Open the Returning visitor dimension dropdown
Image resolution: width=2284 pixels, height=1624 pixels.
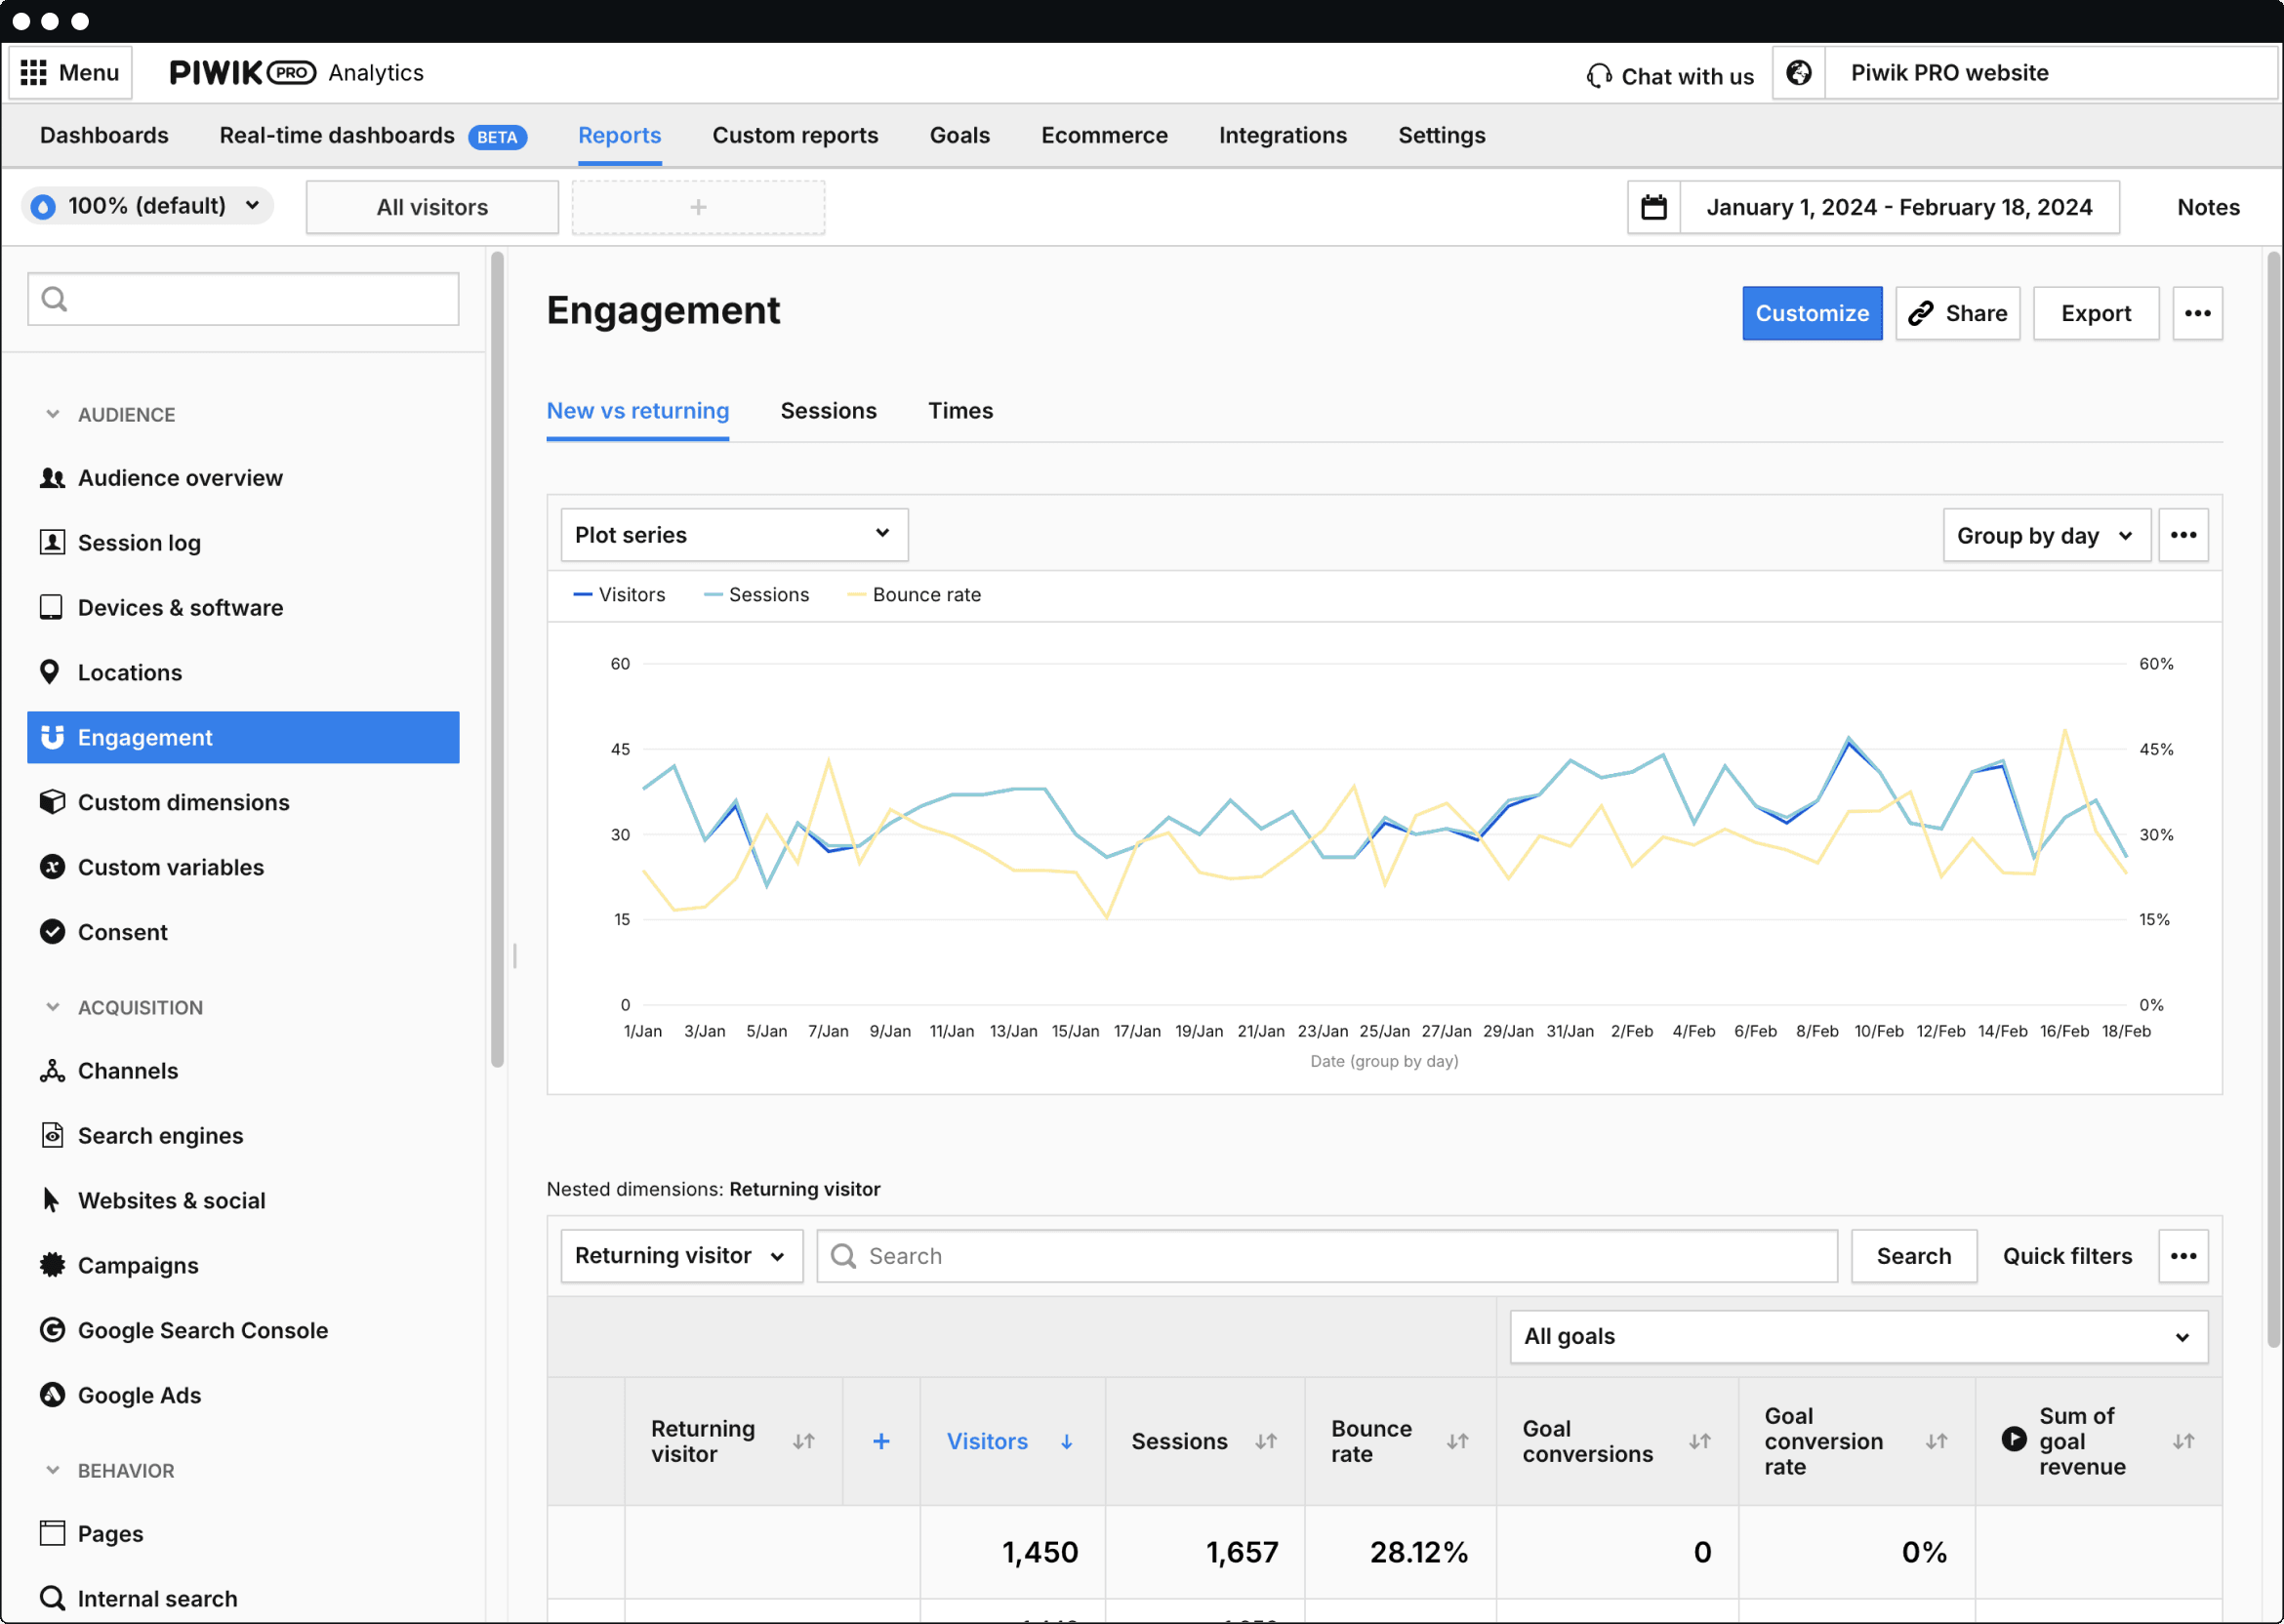coord(681,1255)
